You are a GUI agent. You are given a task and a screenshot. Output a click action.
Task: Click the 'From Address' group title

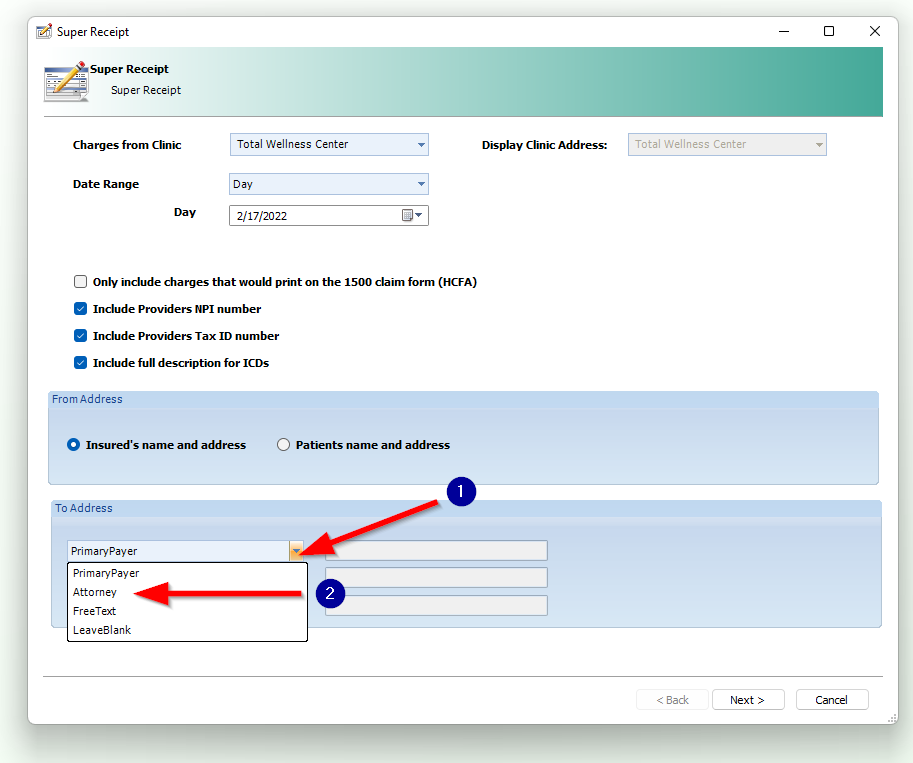pyautogui.click(x=87, y=399)
